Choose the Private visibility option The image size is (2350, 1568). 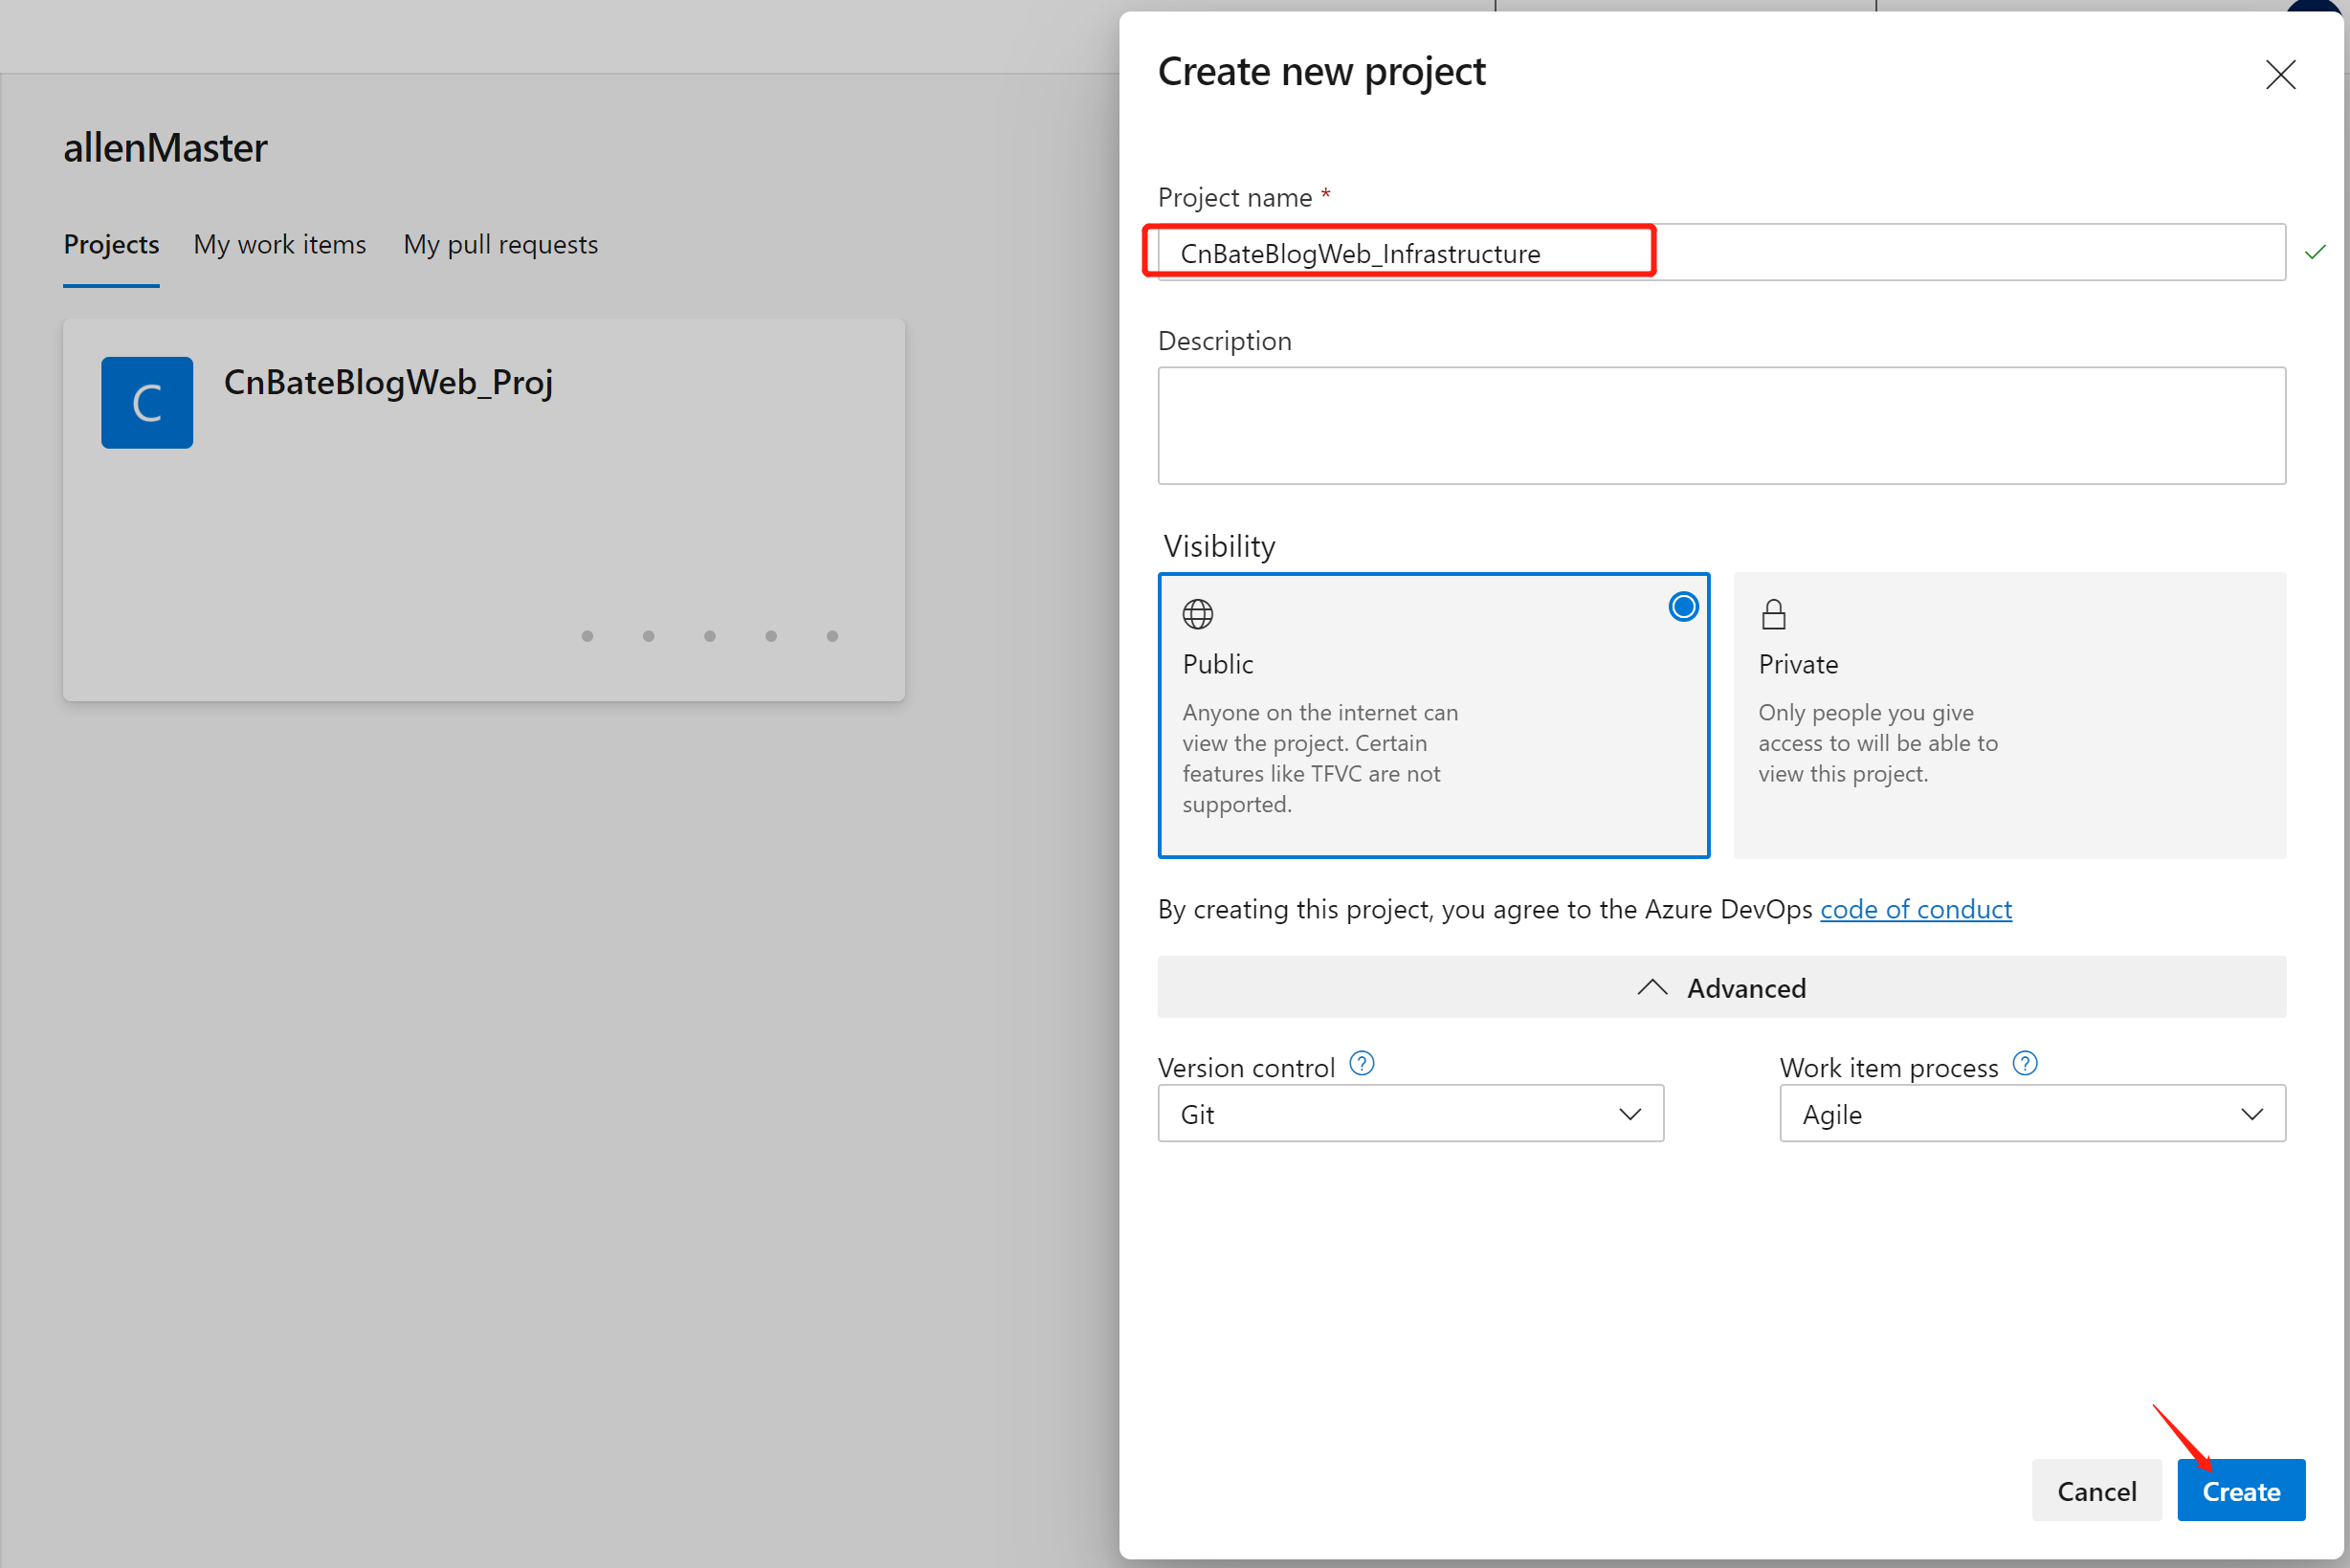[x=2009, y=715]
